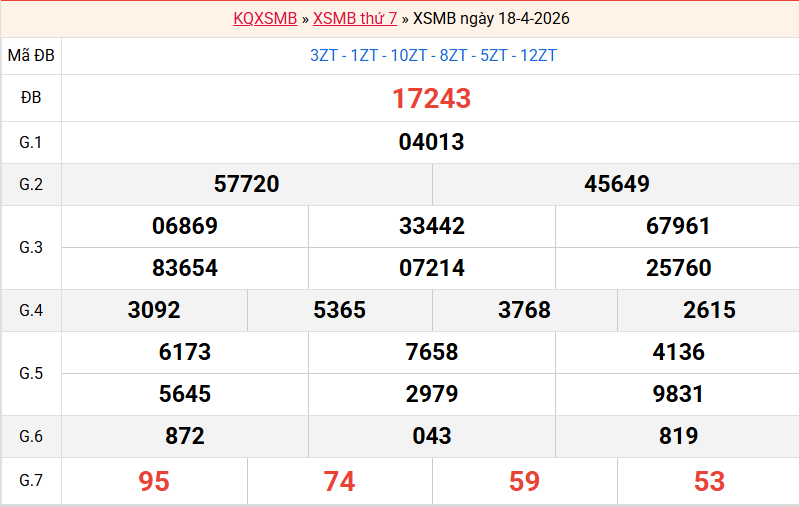Select G.6 number 043
Screen dimensions: 799x507
[431, 436]
